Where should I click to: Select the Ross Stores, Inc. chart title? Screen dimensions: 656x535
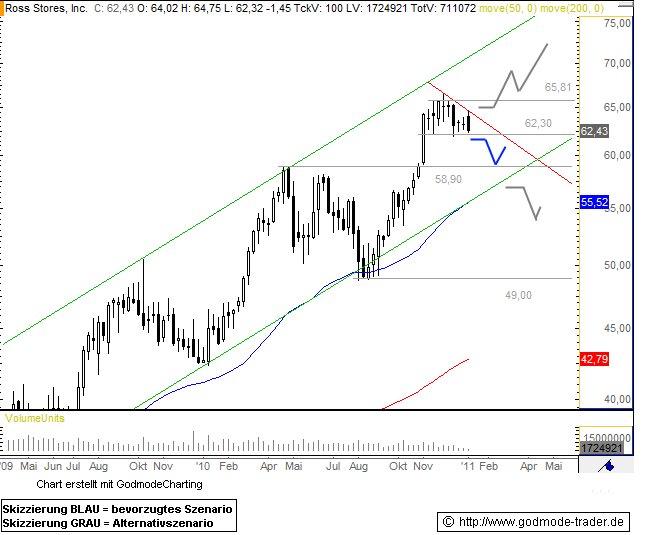pos(46,8)
